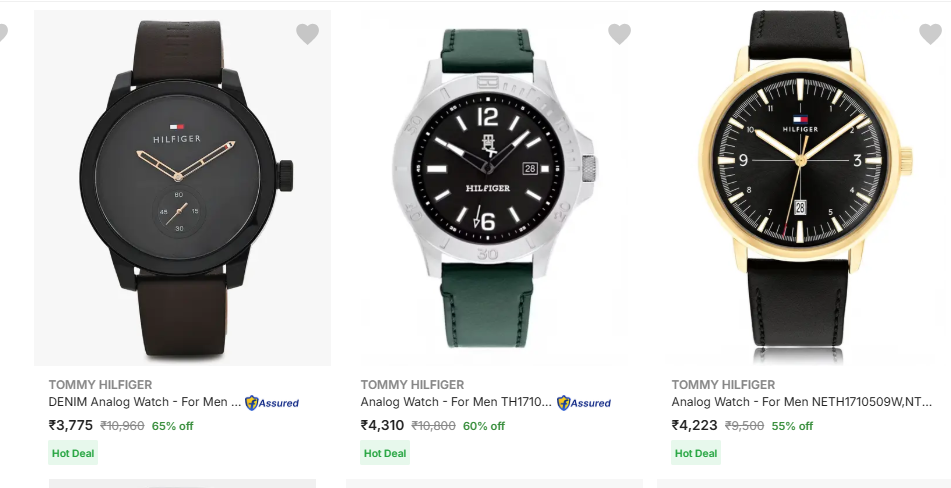951x488 pixels.
Task: Favorite the gold-case watch using its heart
Action: 930,35
